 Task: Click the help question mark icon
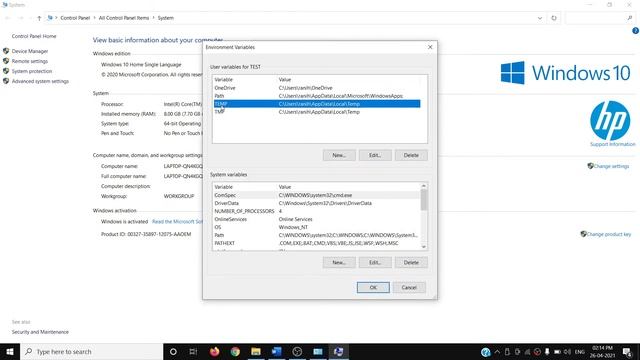pyautogui.click(x=636, y=31)
